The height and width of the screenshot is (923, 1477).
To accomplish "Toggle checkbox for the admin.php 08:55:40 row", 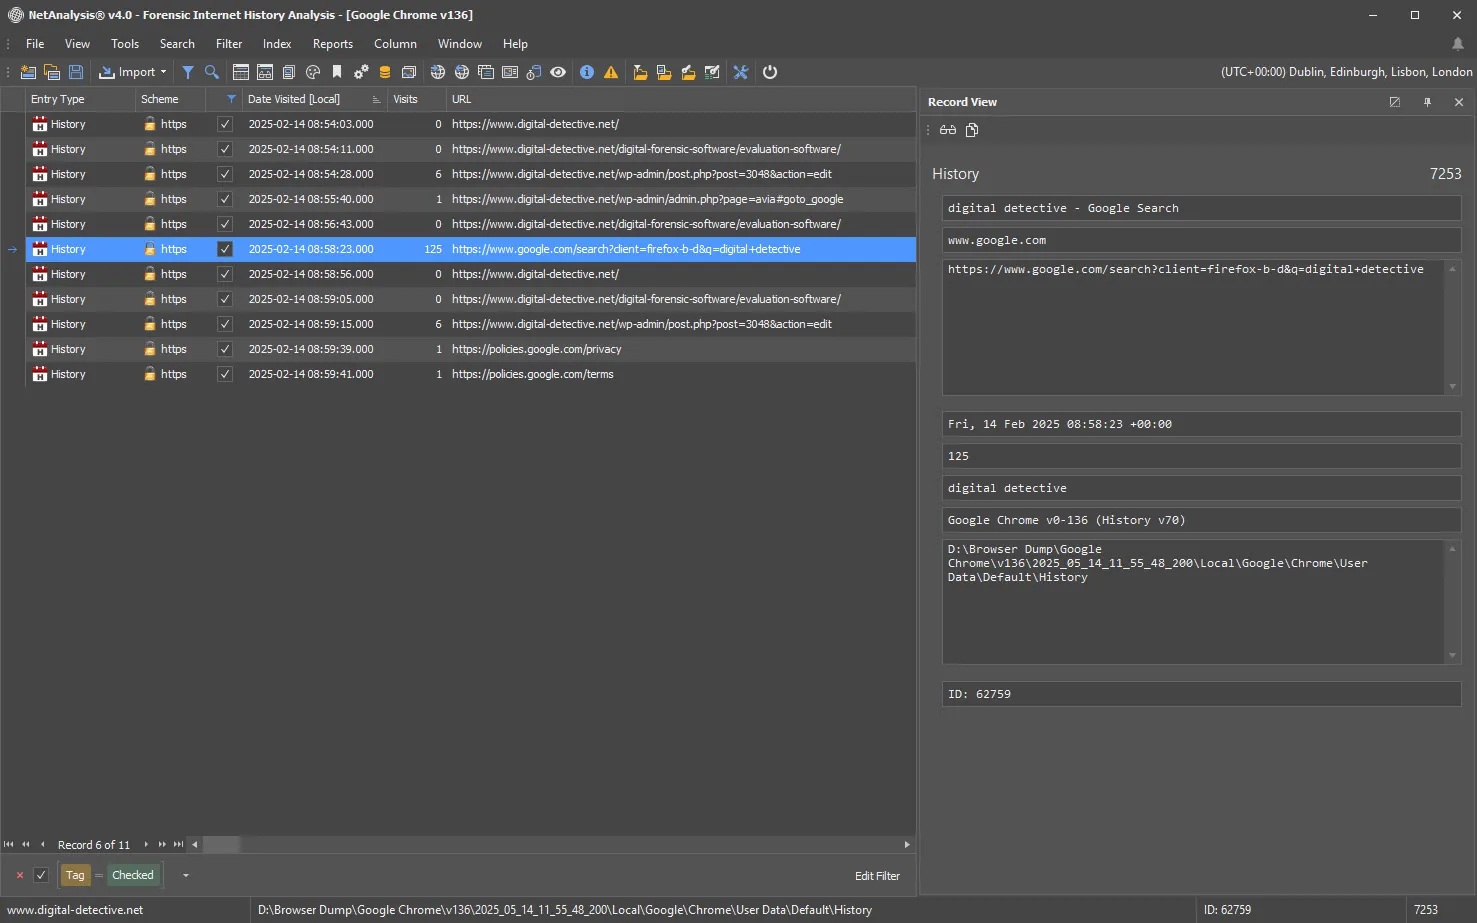I will pyautogui.click(x=225, y=199).
